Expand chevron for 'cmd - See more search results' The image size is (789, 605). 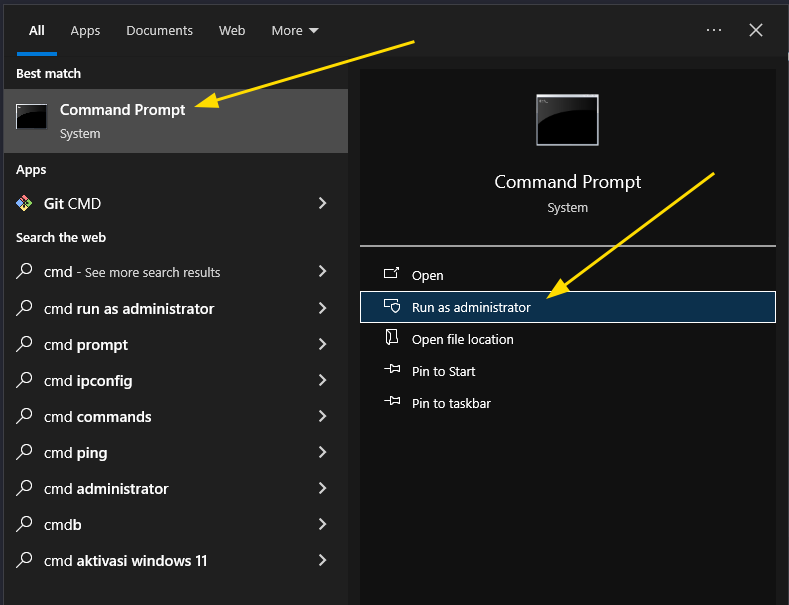(x=323, y=271)
